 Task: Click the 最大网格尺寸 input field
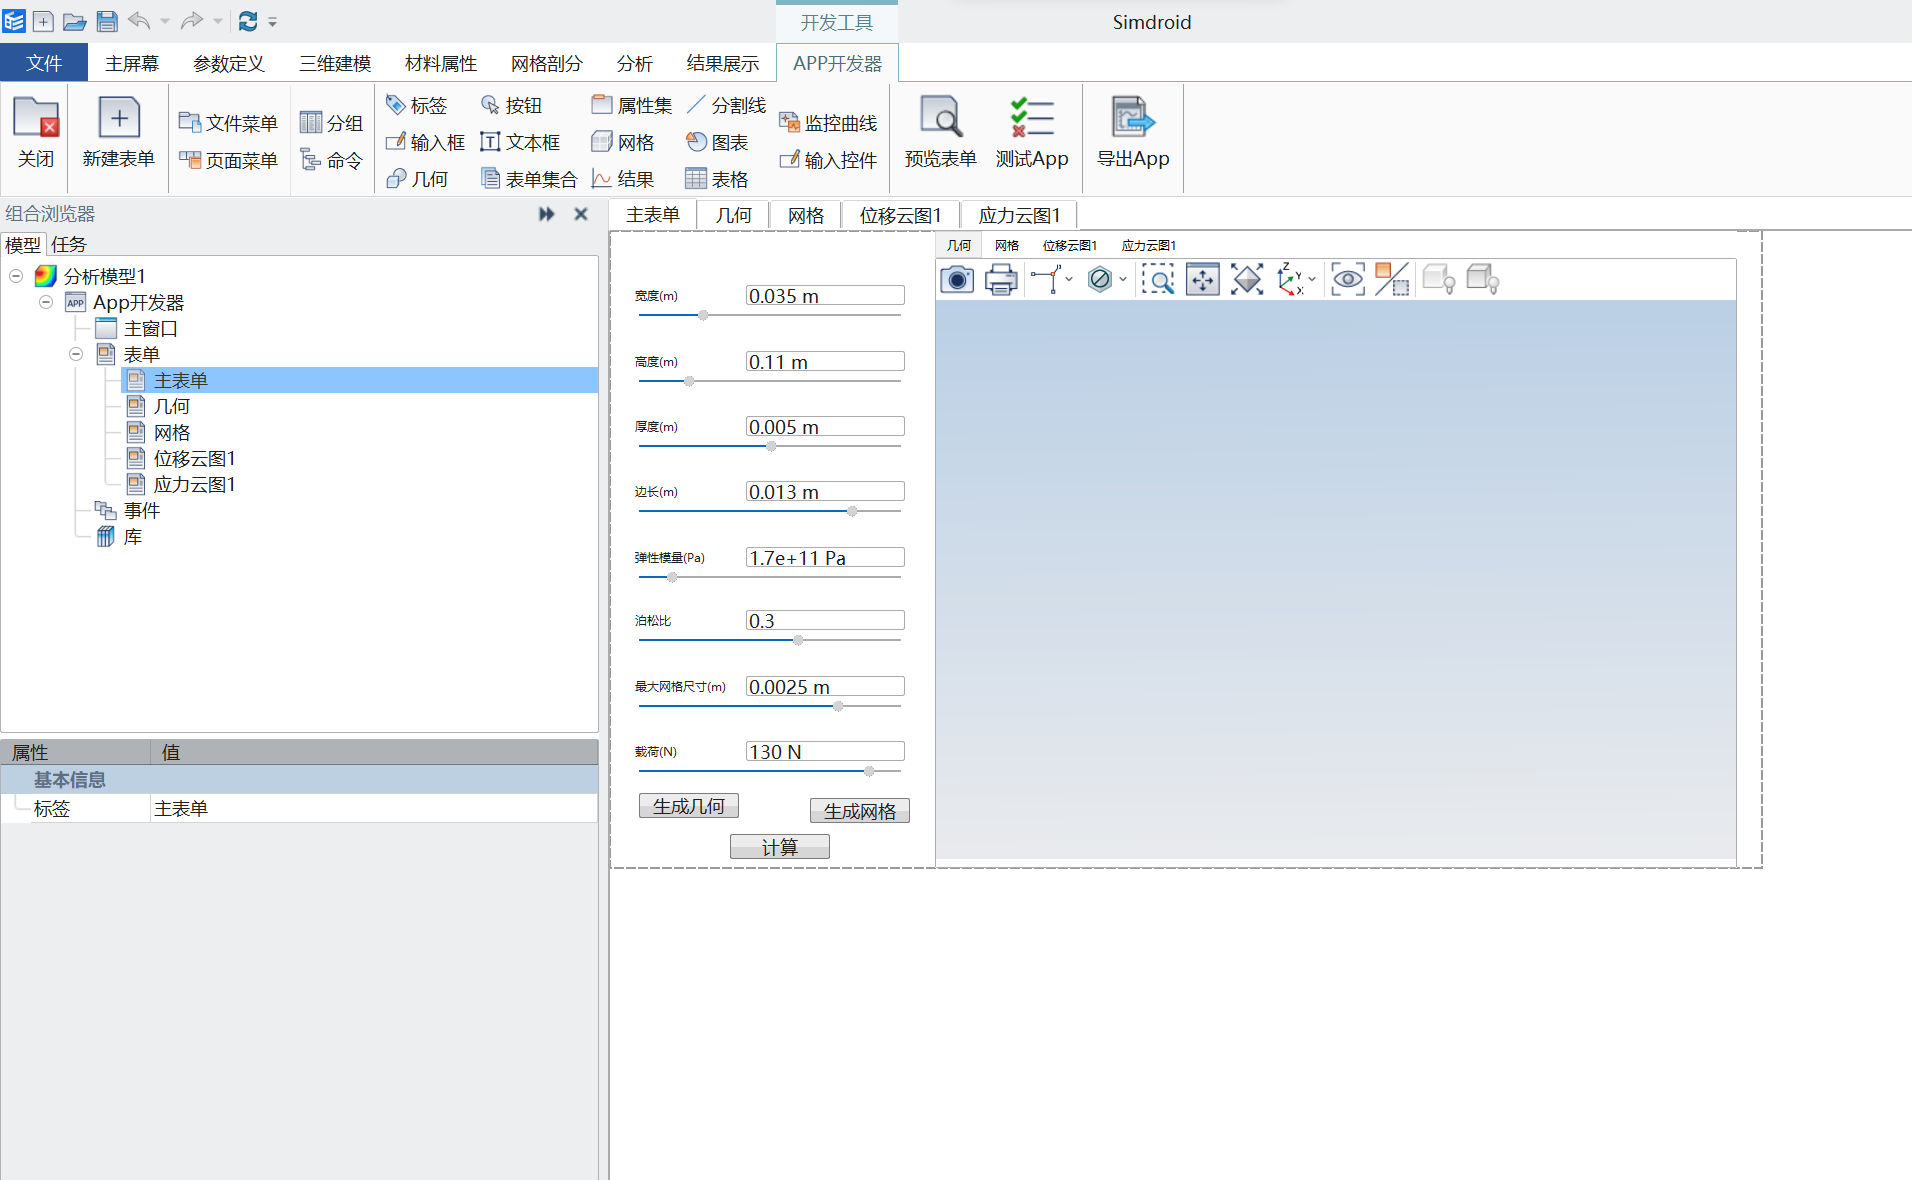pos(825,686)
